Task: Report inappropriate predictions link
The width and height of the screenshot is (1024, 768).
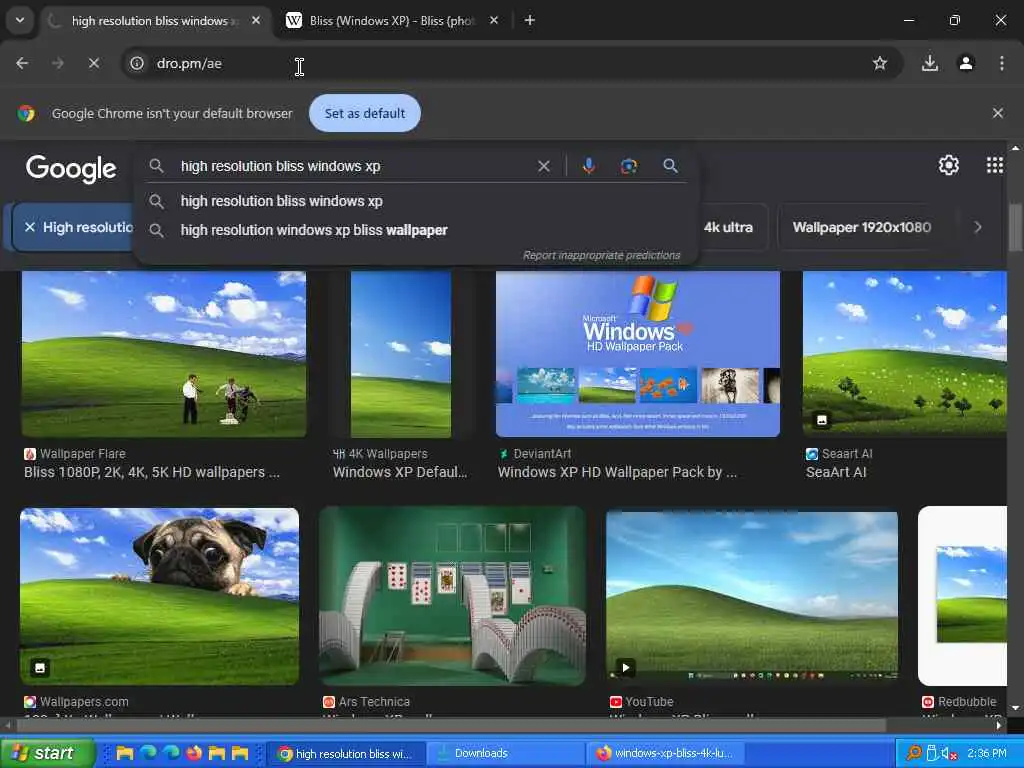Action: tap(601, 255)
